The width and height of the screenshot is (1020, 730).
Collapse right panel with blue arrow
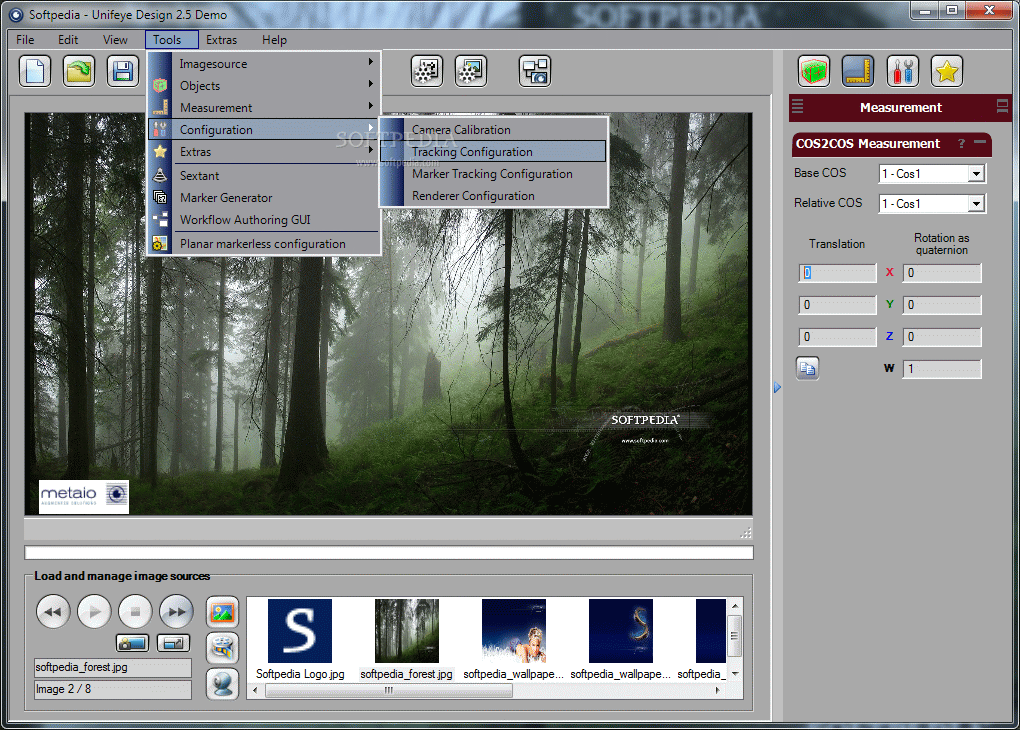pyautogui.click(x=777, y=388)
